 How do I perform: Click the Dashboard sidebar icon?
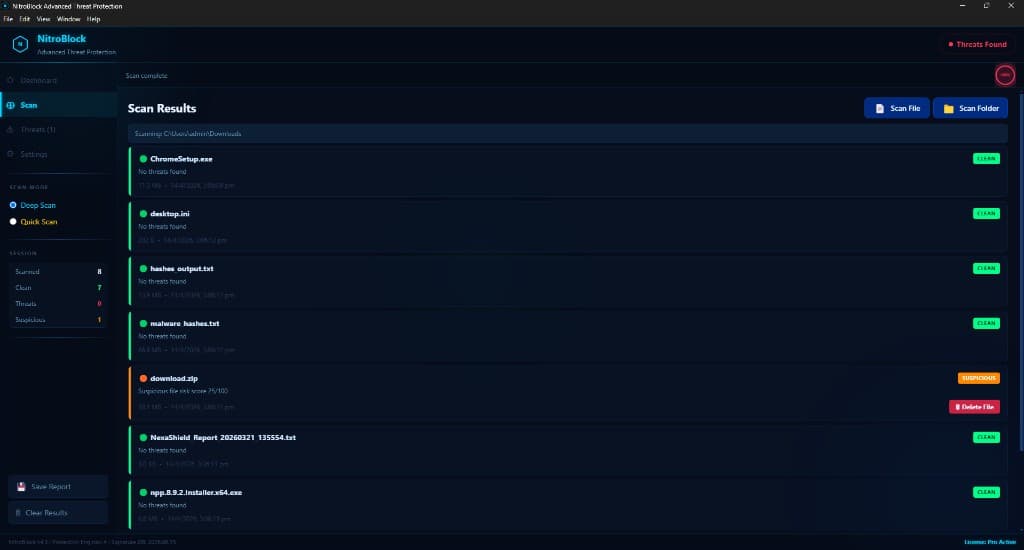(10, 80)
